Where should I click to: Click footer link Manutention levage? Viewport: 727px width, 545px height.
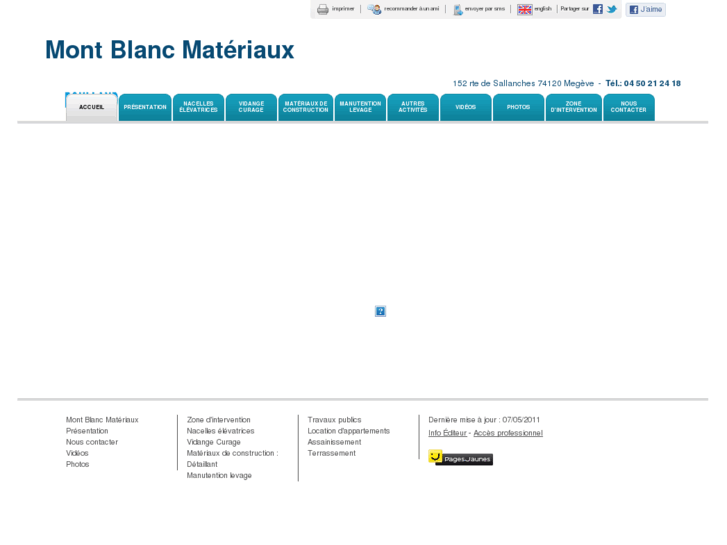[219, 475]
